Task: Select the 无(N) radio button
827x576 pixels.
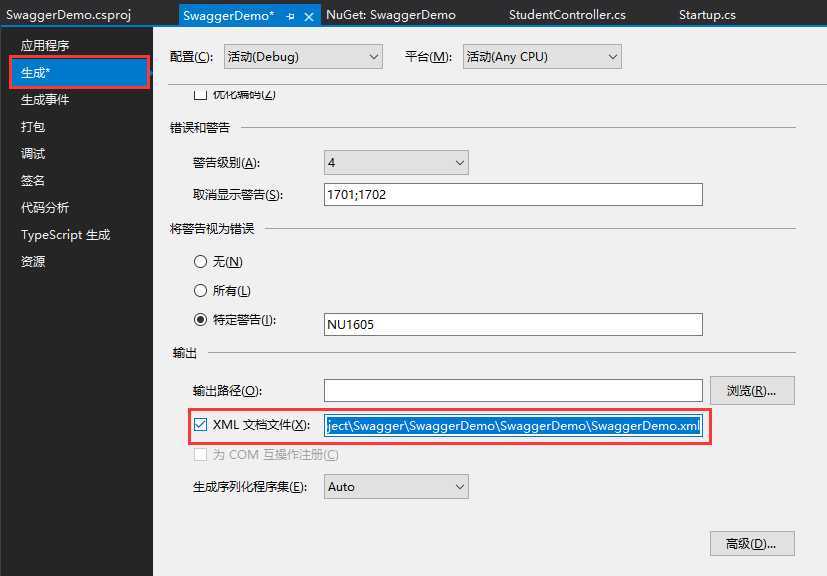Action: point(200,261)
